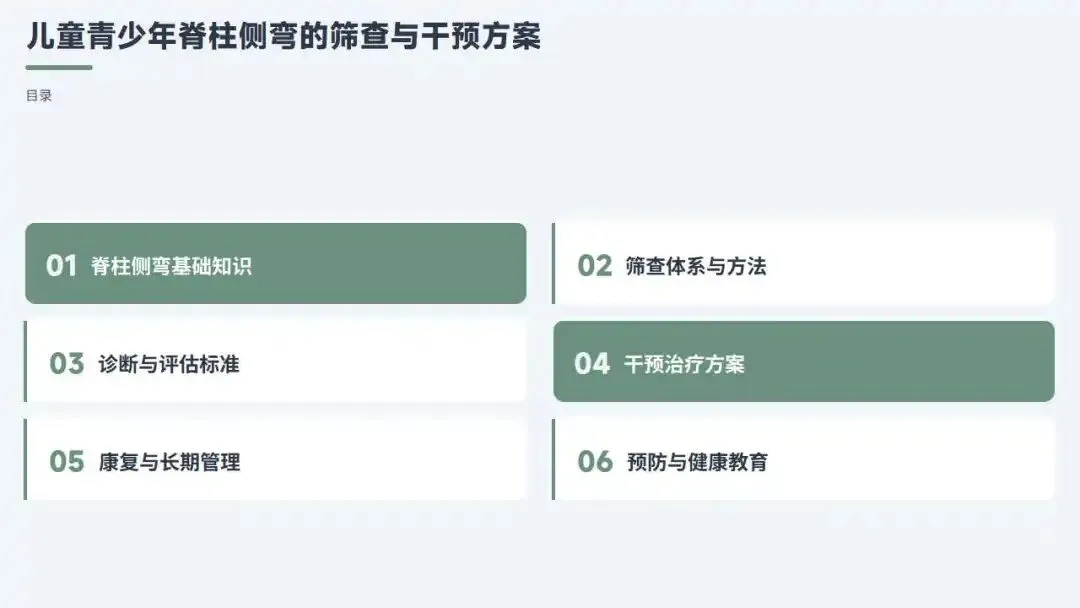This screenshot has height=608, width=1080.
Task: Click the slide title 儿童青少年脊柱侧弯的筛查与干预方案
Action: click(x=284, y=36)
